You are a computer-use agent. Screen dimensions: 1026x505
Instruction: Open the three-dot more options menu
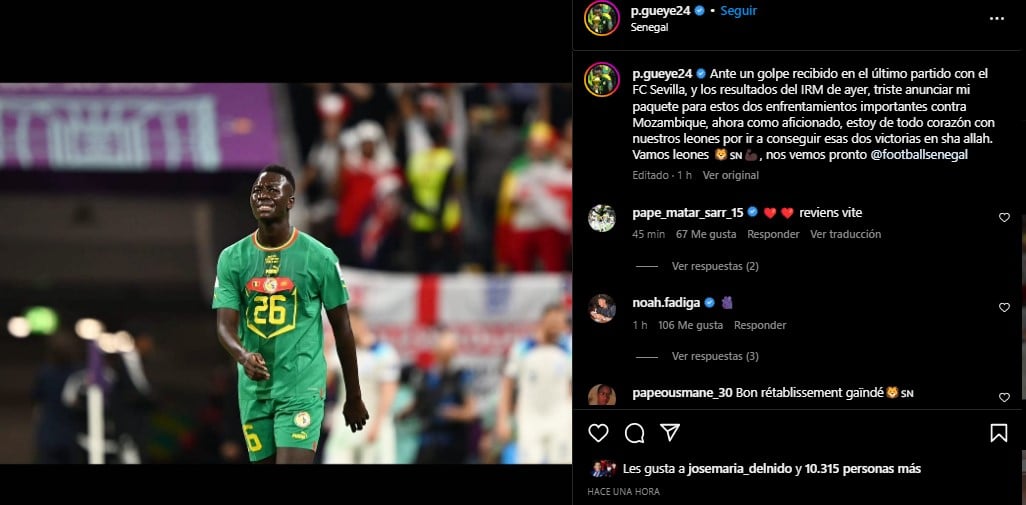coord(997,18)
